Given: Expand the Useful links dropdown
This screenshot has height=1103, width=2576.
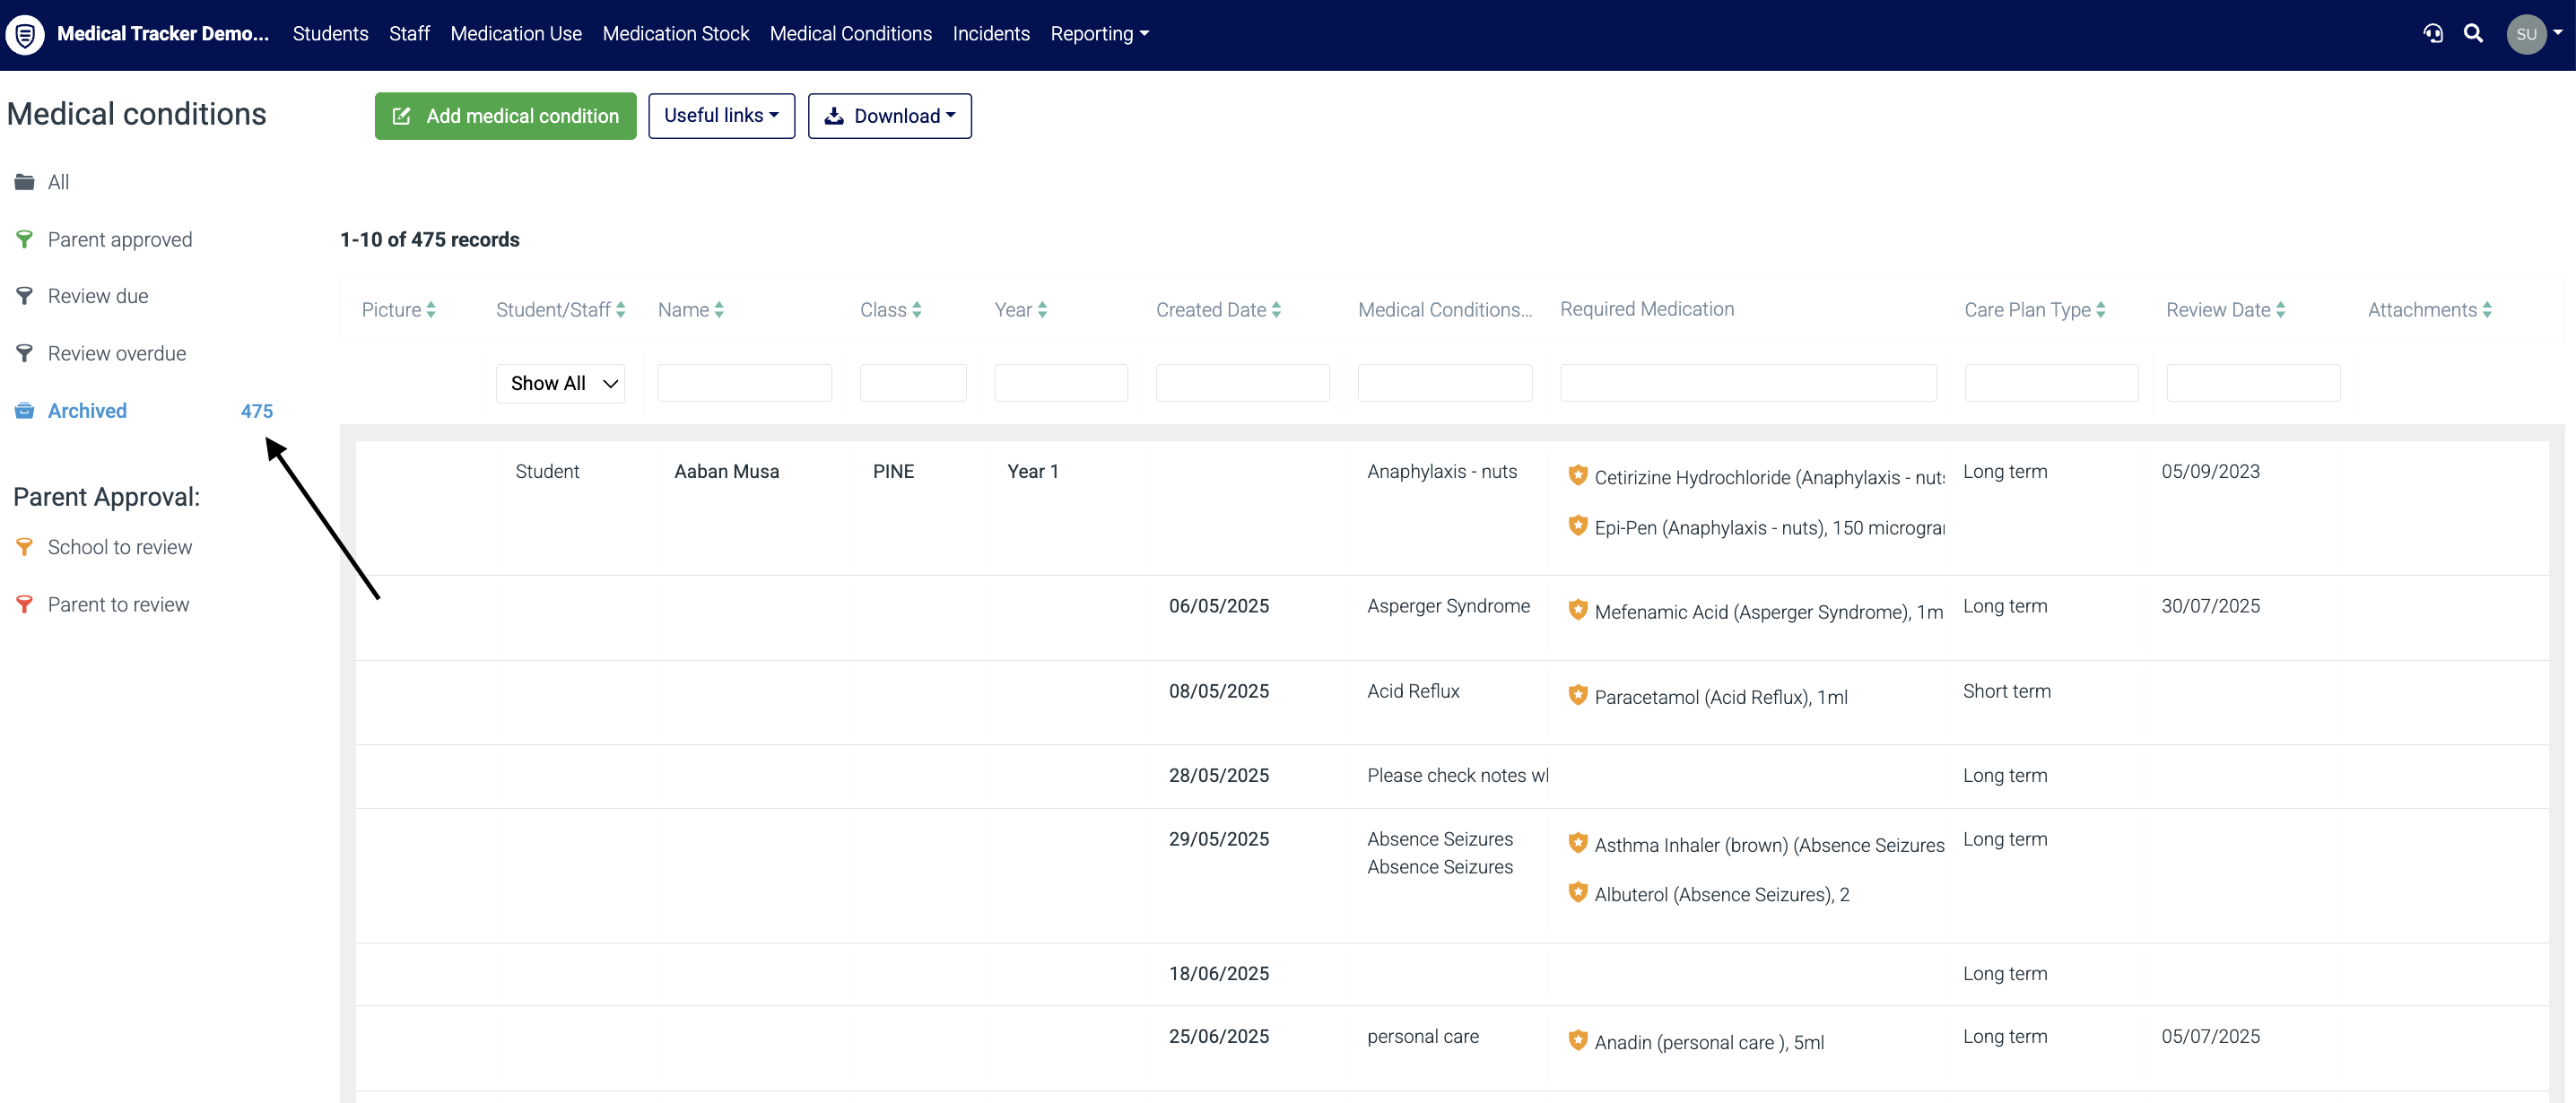Looking at the screenshot, I should 721,116.
